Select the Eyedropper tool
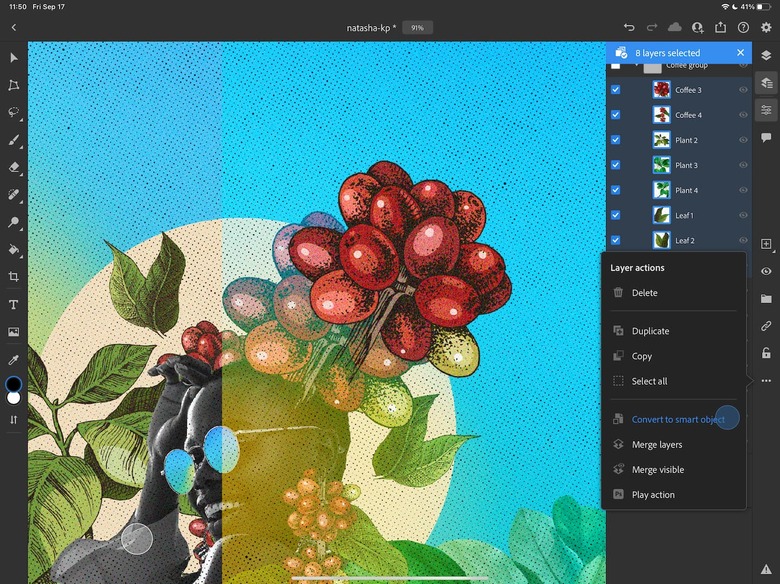 point(14,359)
